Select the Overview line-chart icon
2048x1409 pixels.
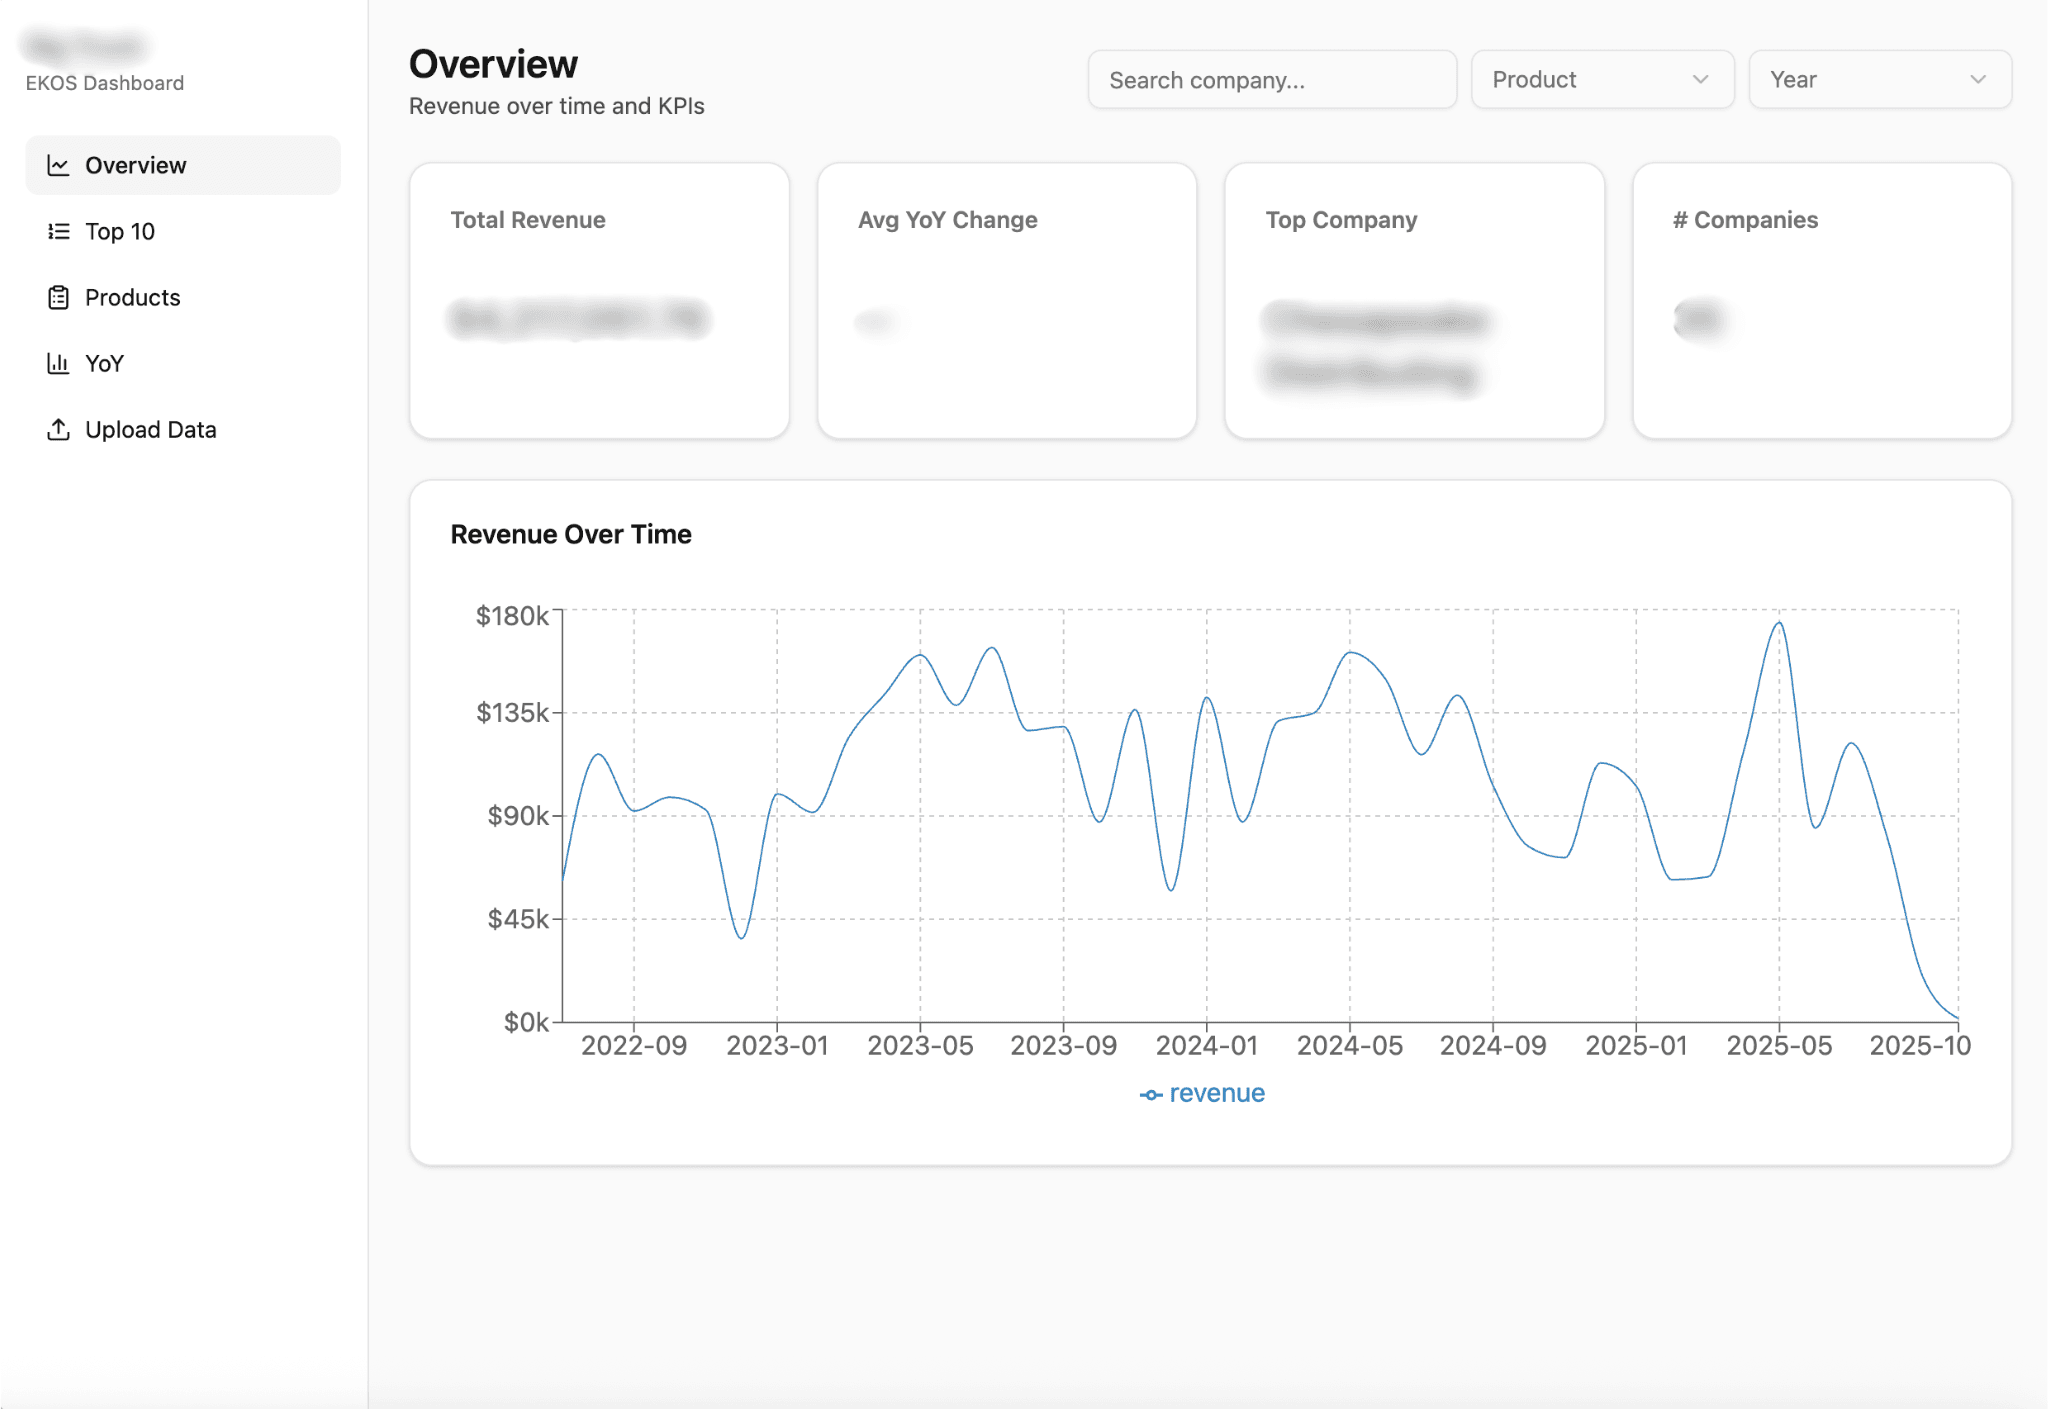click(x=59, y=164)
